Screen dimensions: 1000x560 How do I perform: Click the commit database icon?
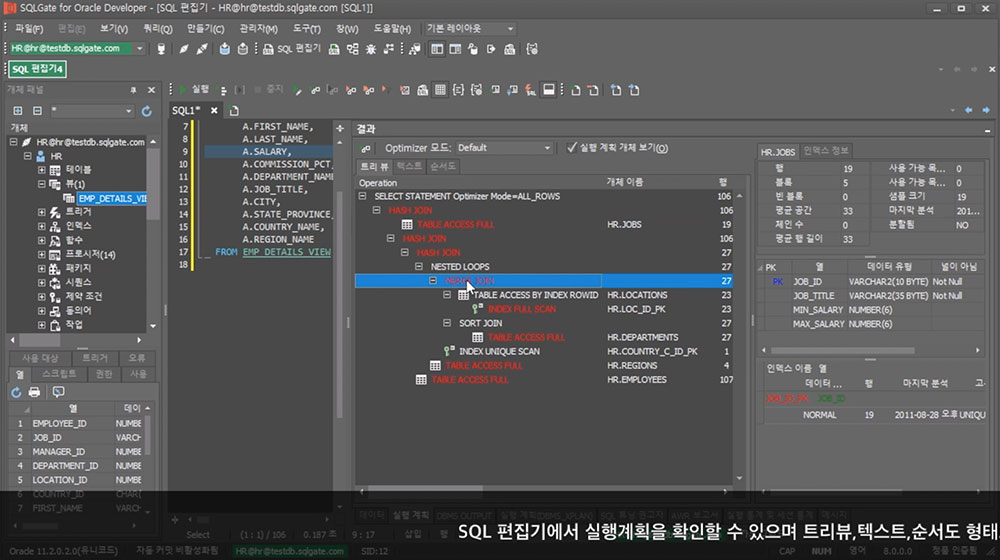[224, 48]
